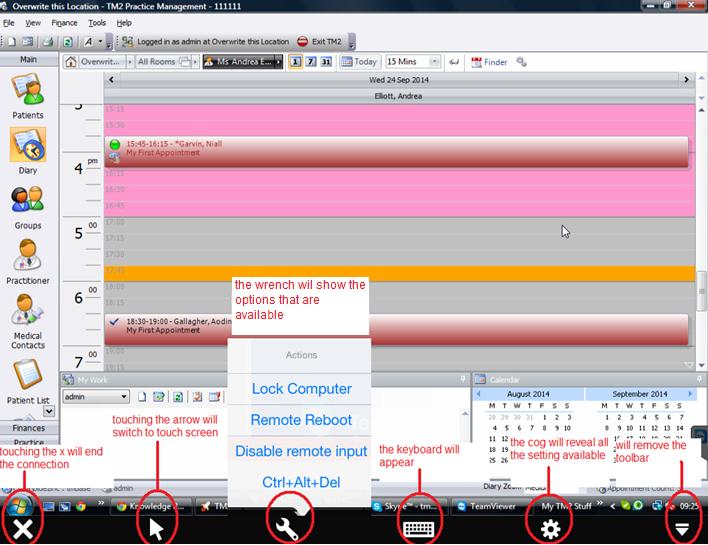The width and height of the screenshot is (708, 545).
Task: Tap the X to end connection
Action: coord(23,529)
